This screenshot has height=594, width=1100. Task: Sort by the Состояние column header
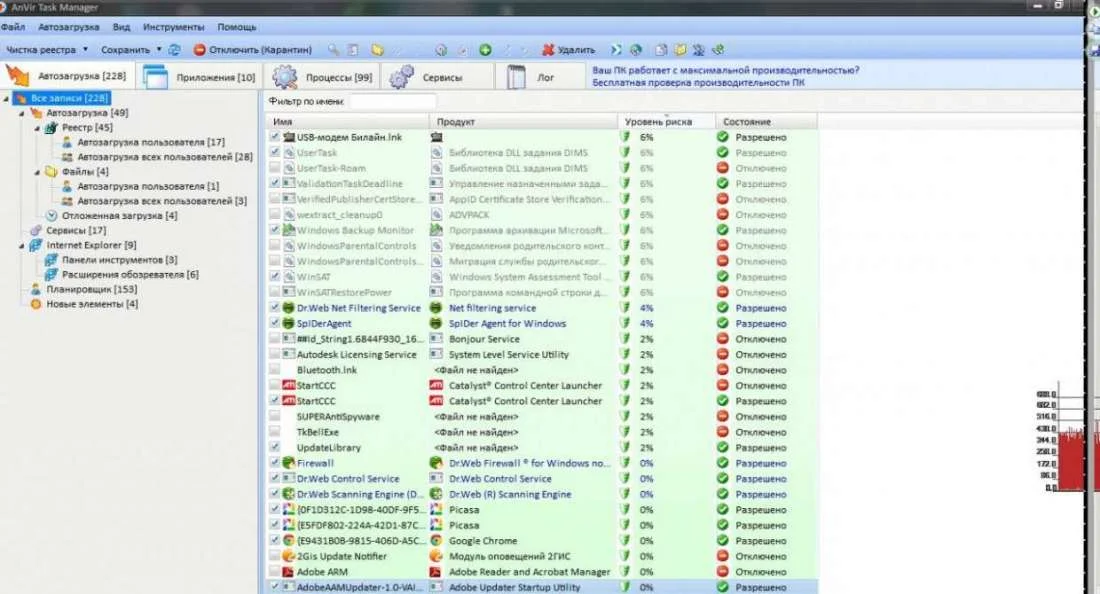[x=766, y=121]
